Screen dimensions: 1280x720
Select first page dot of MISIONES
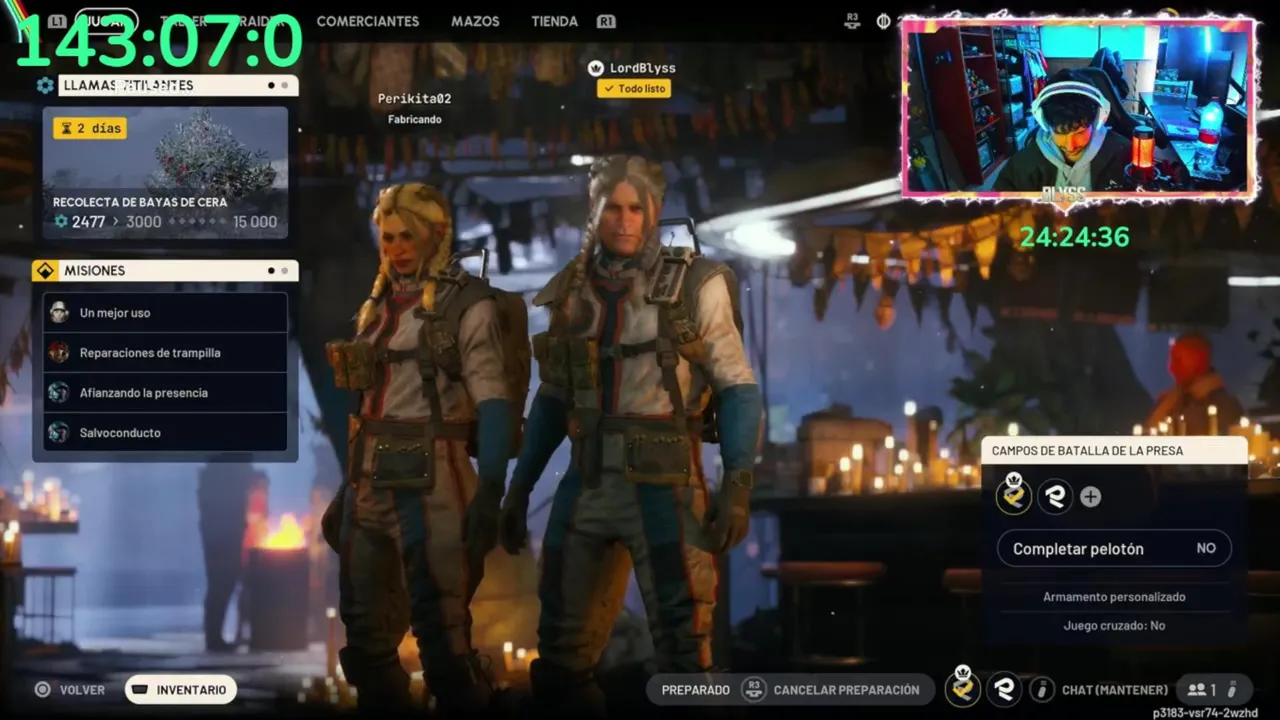point(271,271)
